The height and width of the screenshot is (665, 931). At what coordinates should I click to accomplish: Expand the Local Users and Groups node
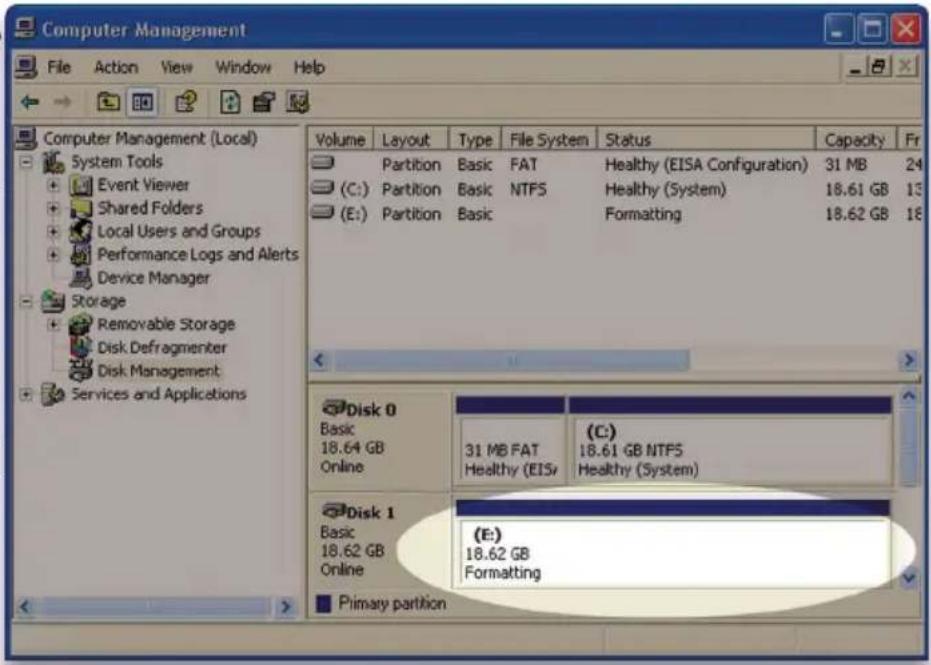[53, 232]
